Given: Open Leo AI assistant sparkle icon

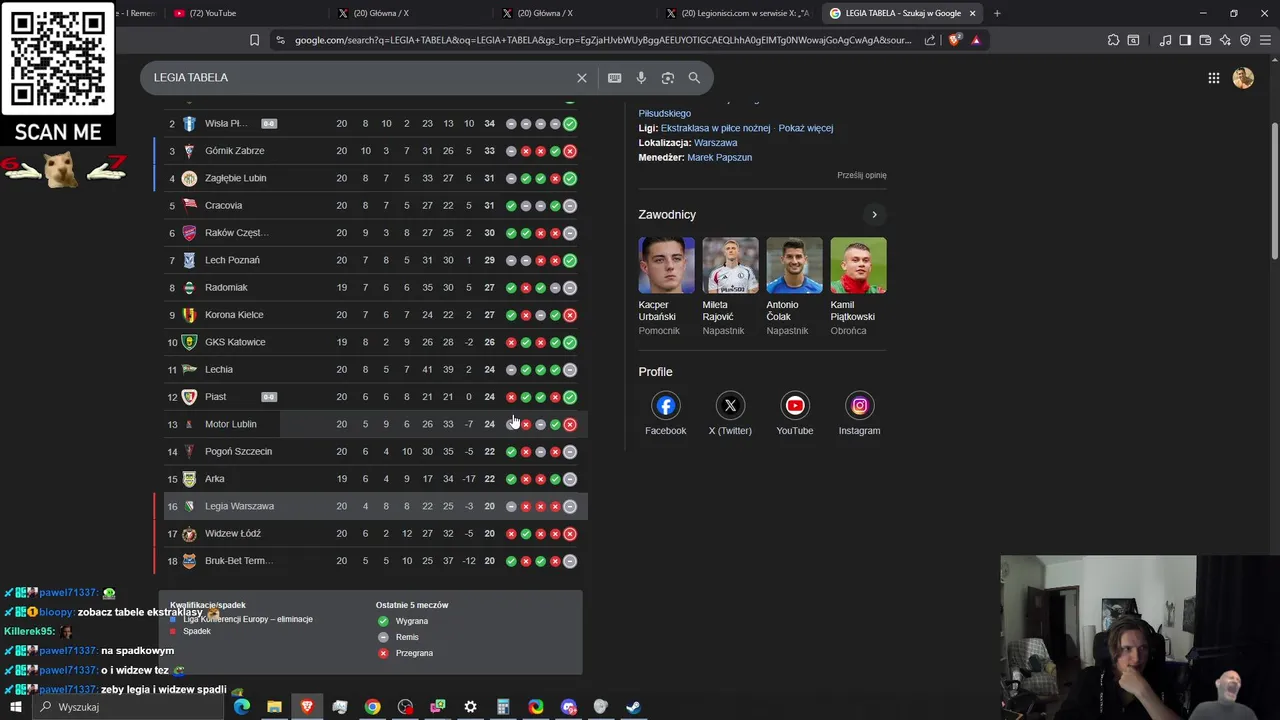Looking at the screenshot, I should tap(1225, 40).
